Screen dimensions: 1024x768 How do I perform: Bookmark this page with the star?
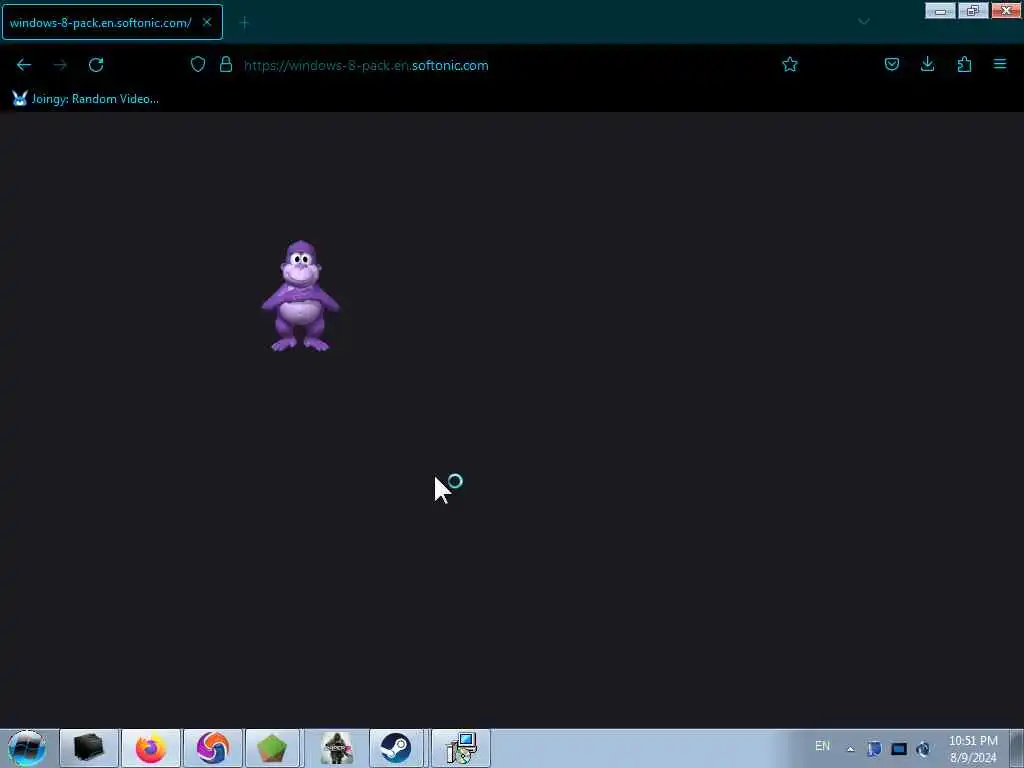[790, 64]
